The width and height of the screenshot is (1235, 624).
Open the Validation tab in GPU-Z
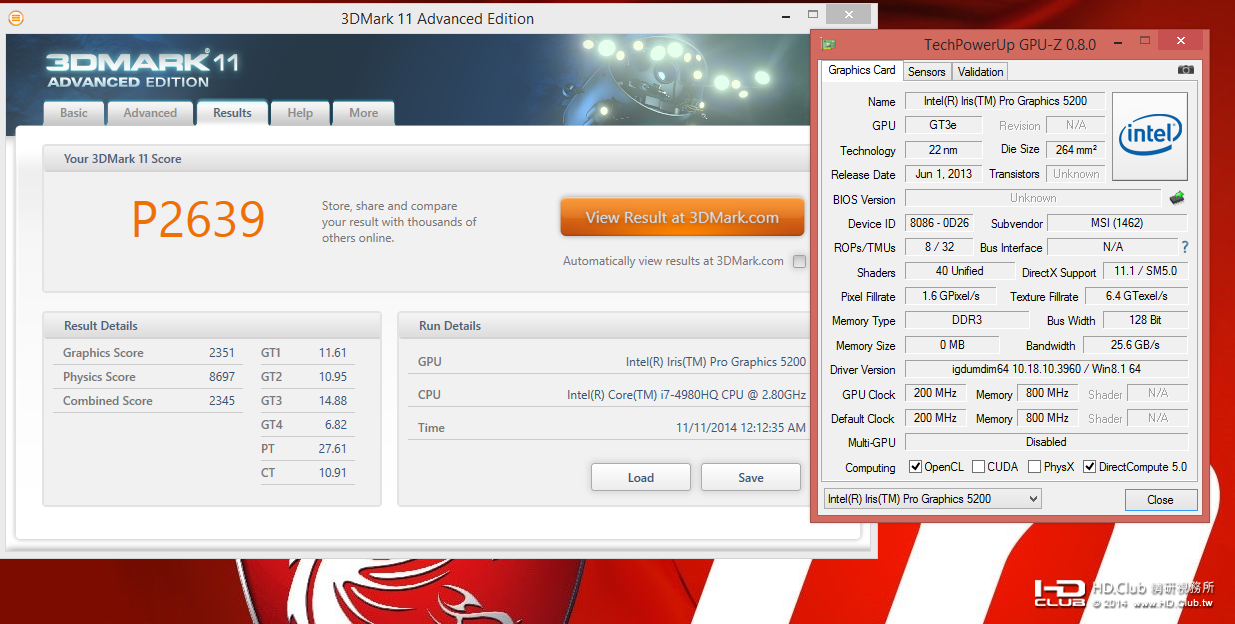pos(980,72)
